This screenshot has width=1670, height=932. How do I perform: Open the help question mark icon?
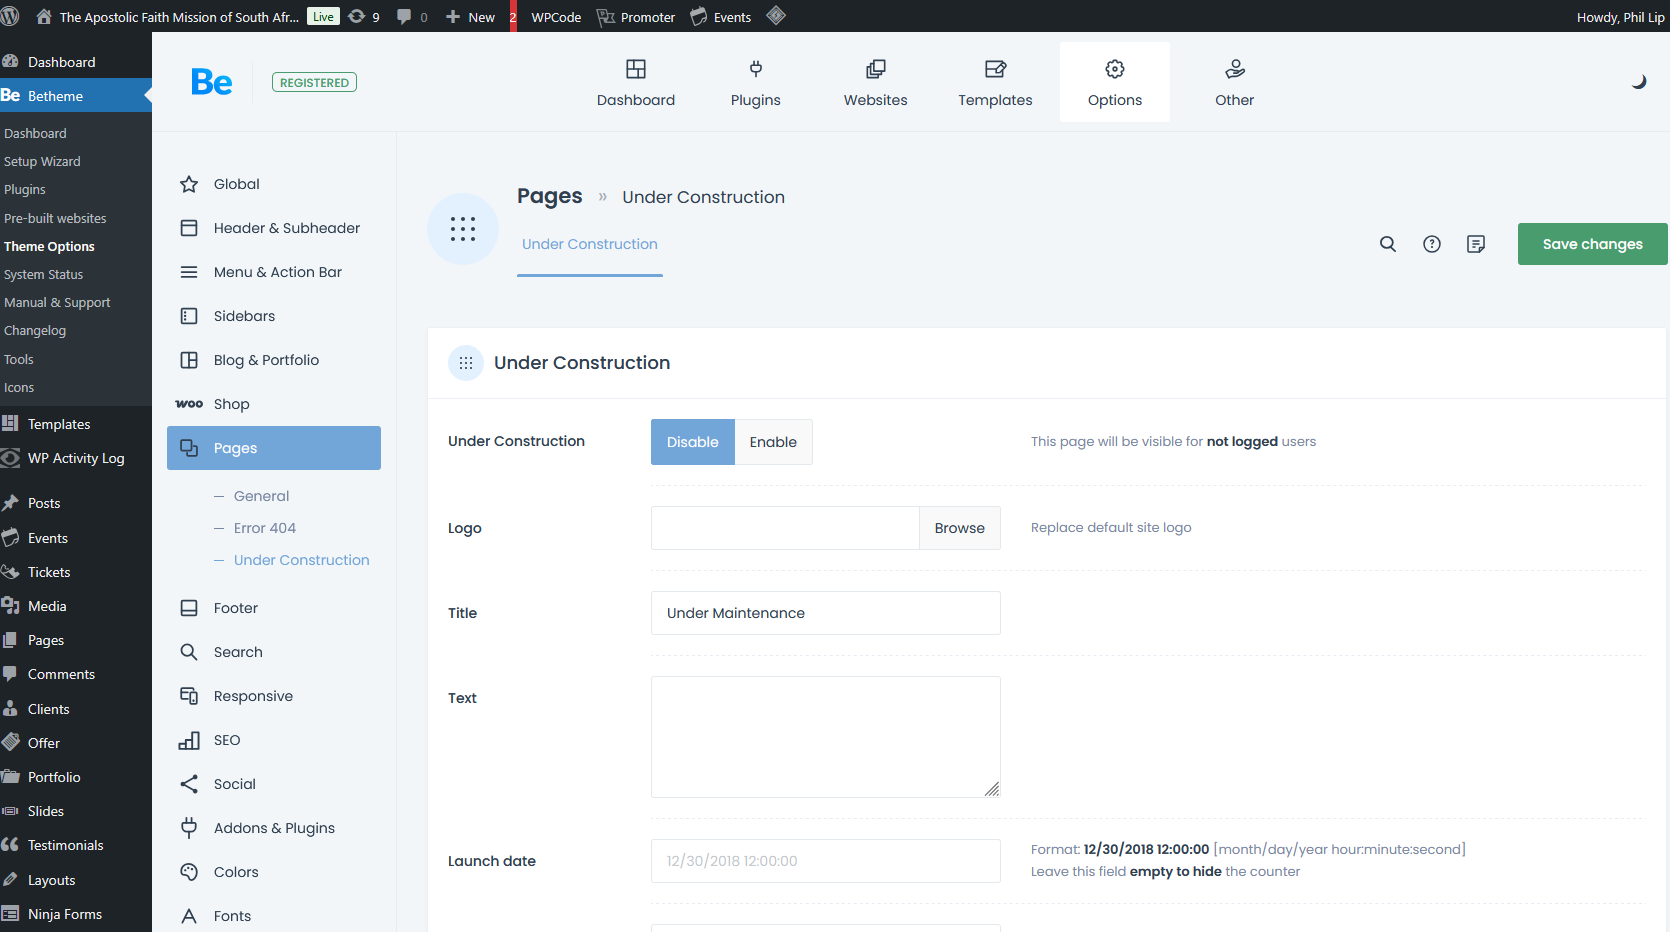1432,244
